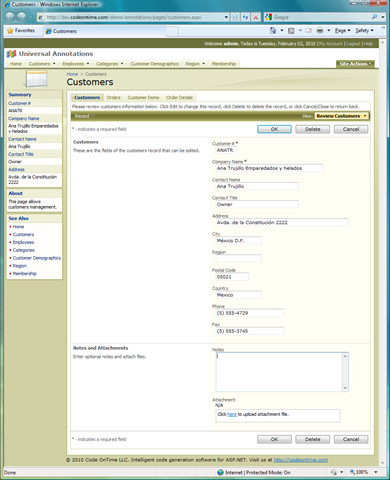Click the top Delete button
This screenshot has height=480, width=390.
[313, 129]
